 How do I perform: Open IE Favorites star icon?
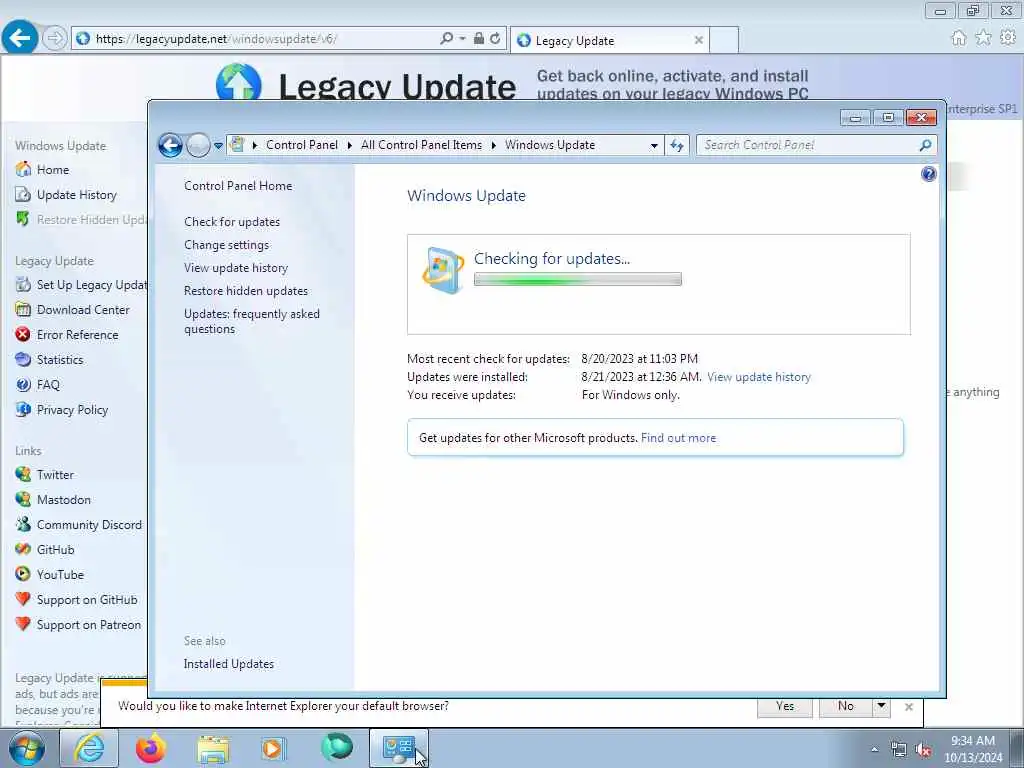point(983,39)
